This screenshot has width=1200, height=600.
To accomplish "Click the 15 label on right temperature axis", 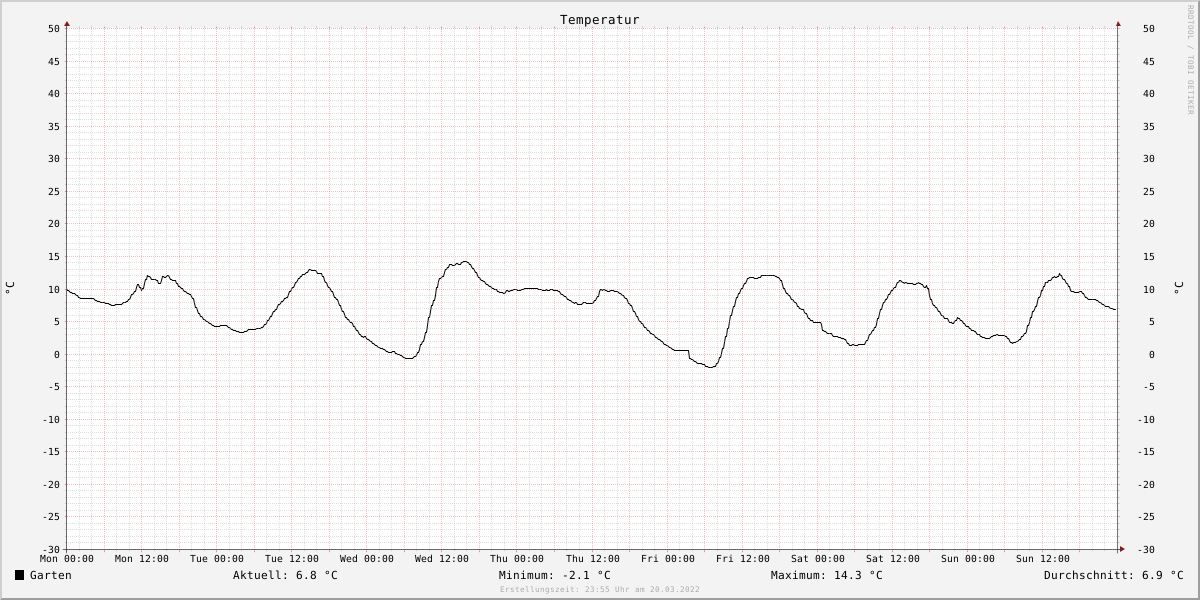I will (1149, 257).
